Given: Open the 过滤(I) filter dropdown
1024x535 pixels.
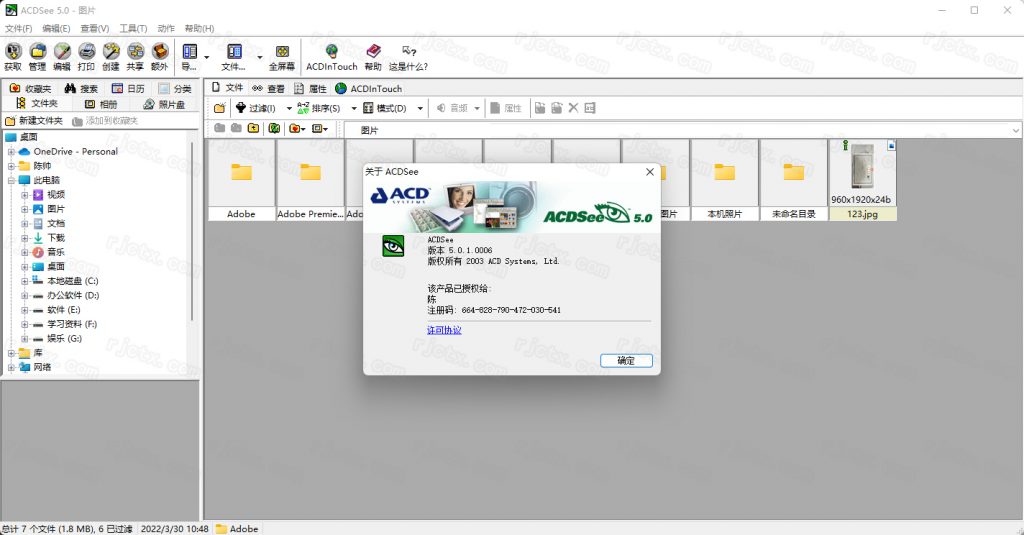Looking at the screenshot, I should pos(264,108).
